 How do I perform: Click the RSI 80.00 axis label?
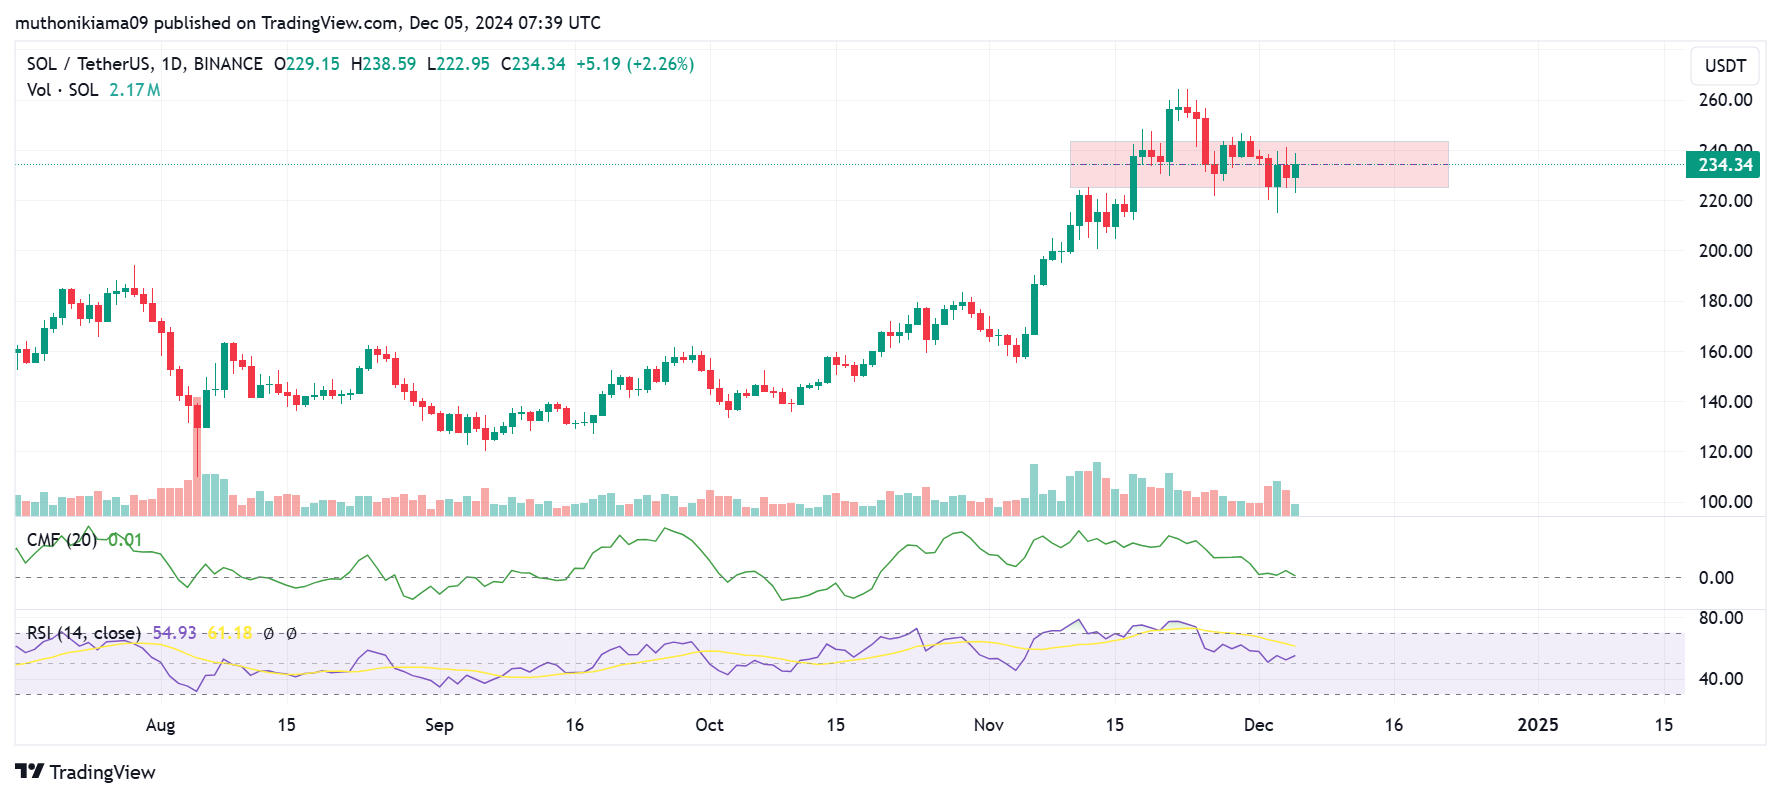pos(1721,618)
